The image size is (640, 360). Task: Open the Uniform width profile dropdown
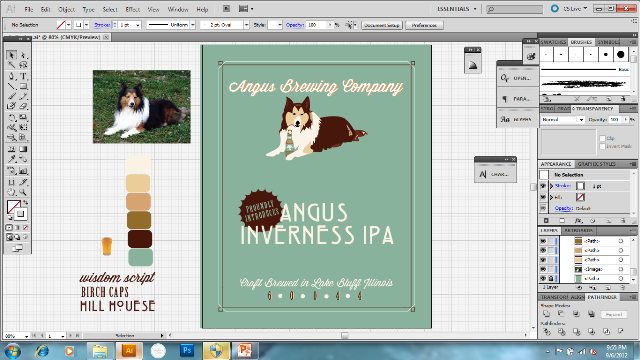click(193, 25)
